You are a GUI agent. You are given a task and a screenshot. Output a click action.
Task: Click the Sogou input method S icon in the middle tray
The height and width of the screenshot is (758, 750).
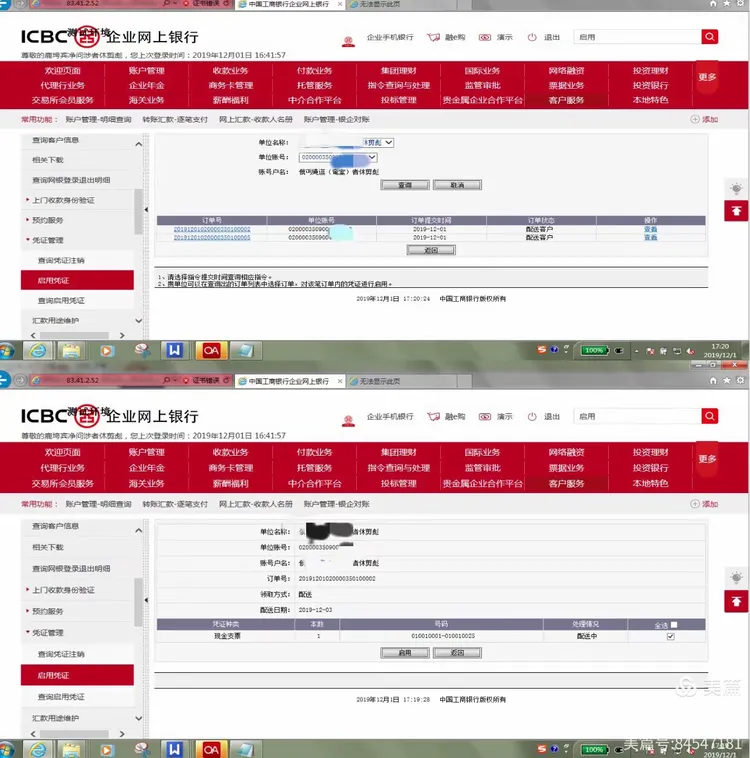point(542,350)
